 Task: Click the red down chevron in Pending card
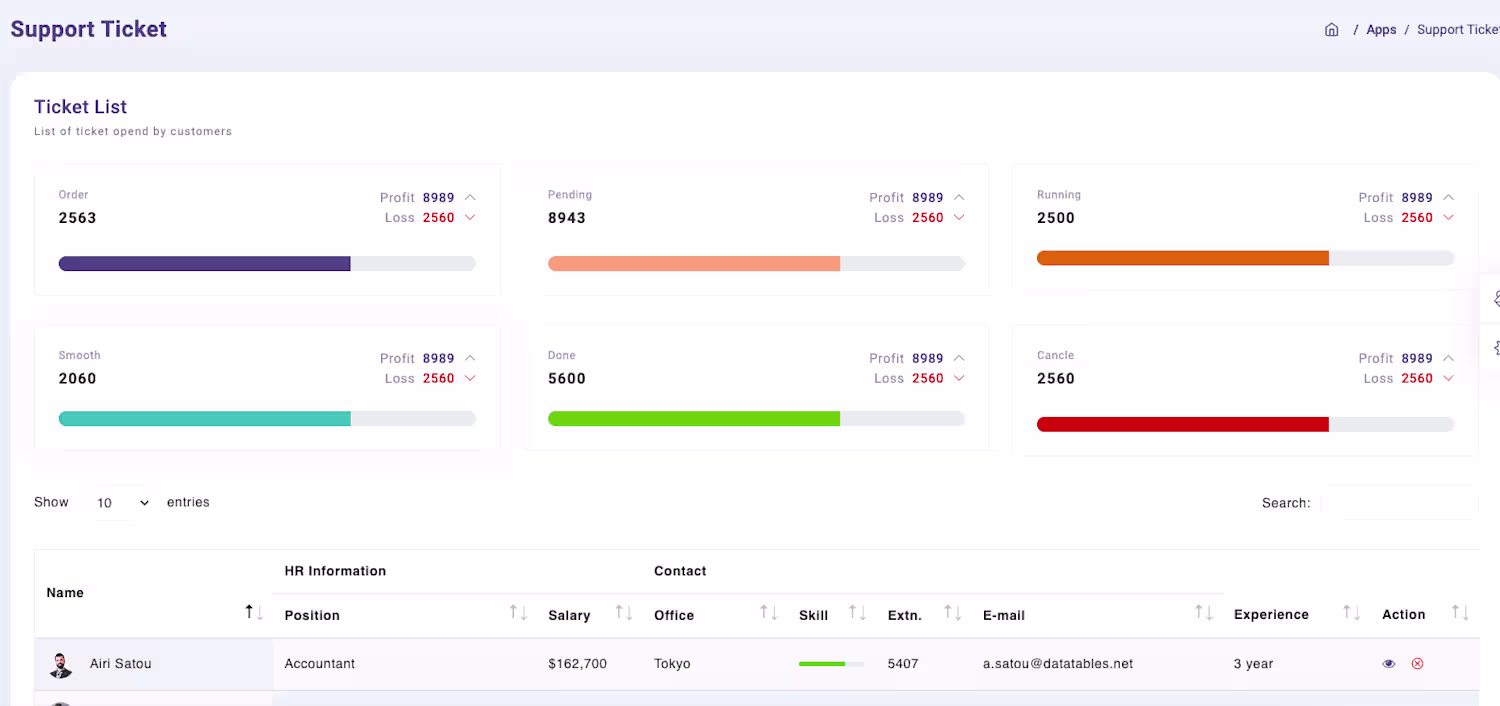pyautogui.click(x=959, y=218)
